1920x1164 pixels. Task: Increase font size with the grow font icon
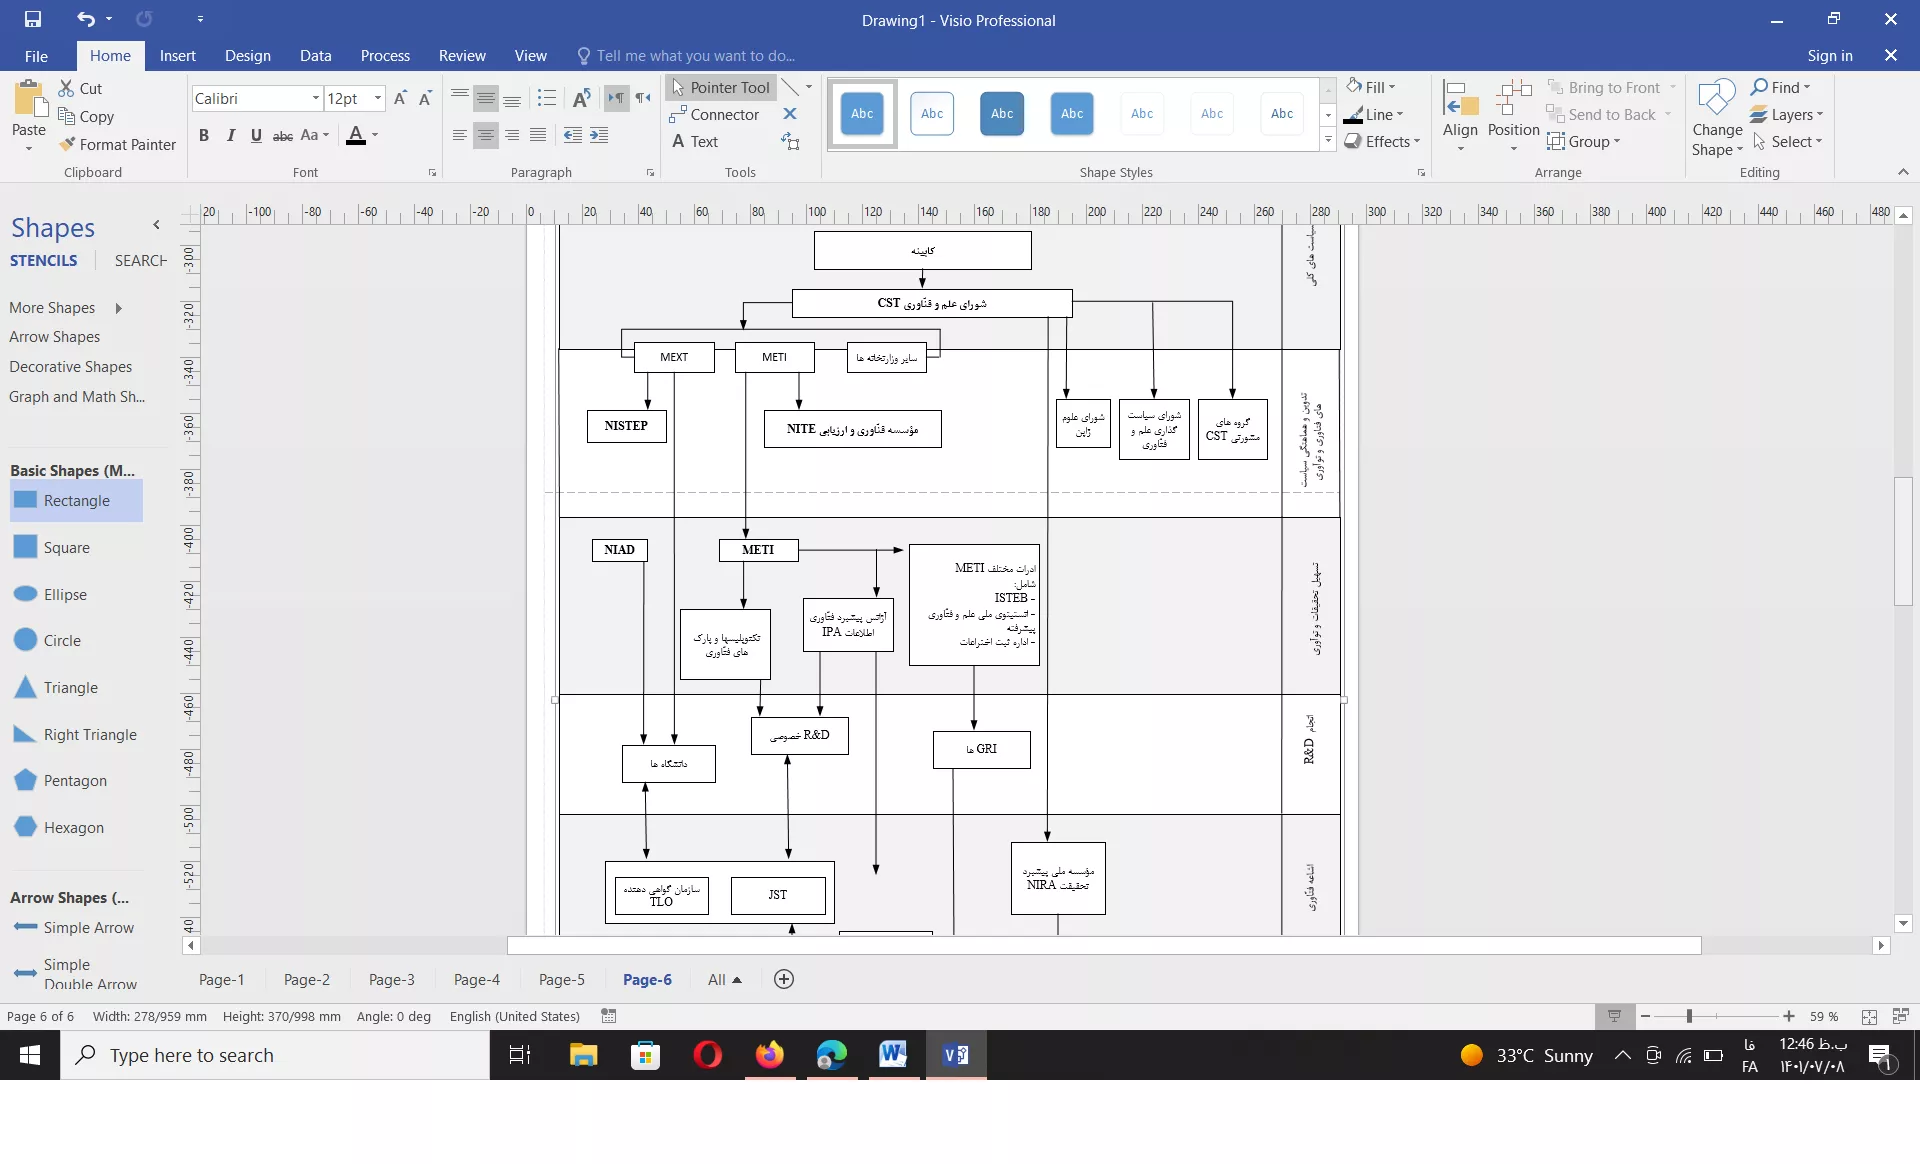click(x=400, y=98)
